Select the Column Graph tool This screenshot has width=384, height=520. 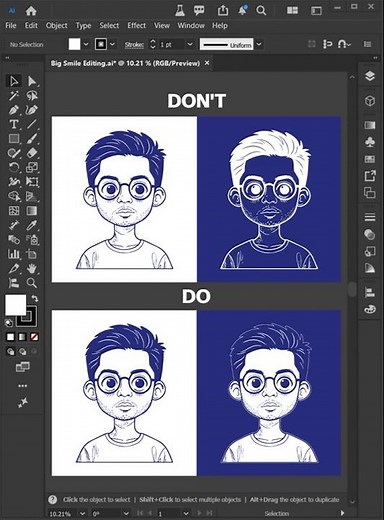click(x=14, y=254)
